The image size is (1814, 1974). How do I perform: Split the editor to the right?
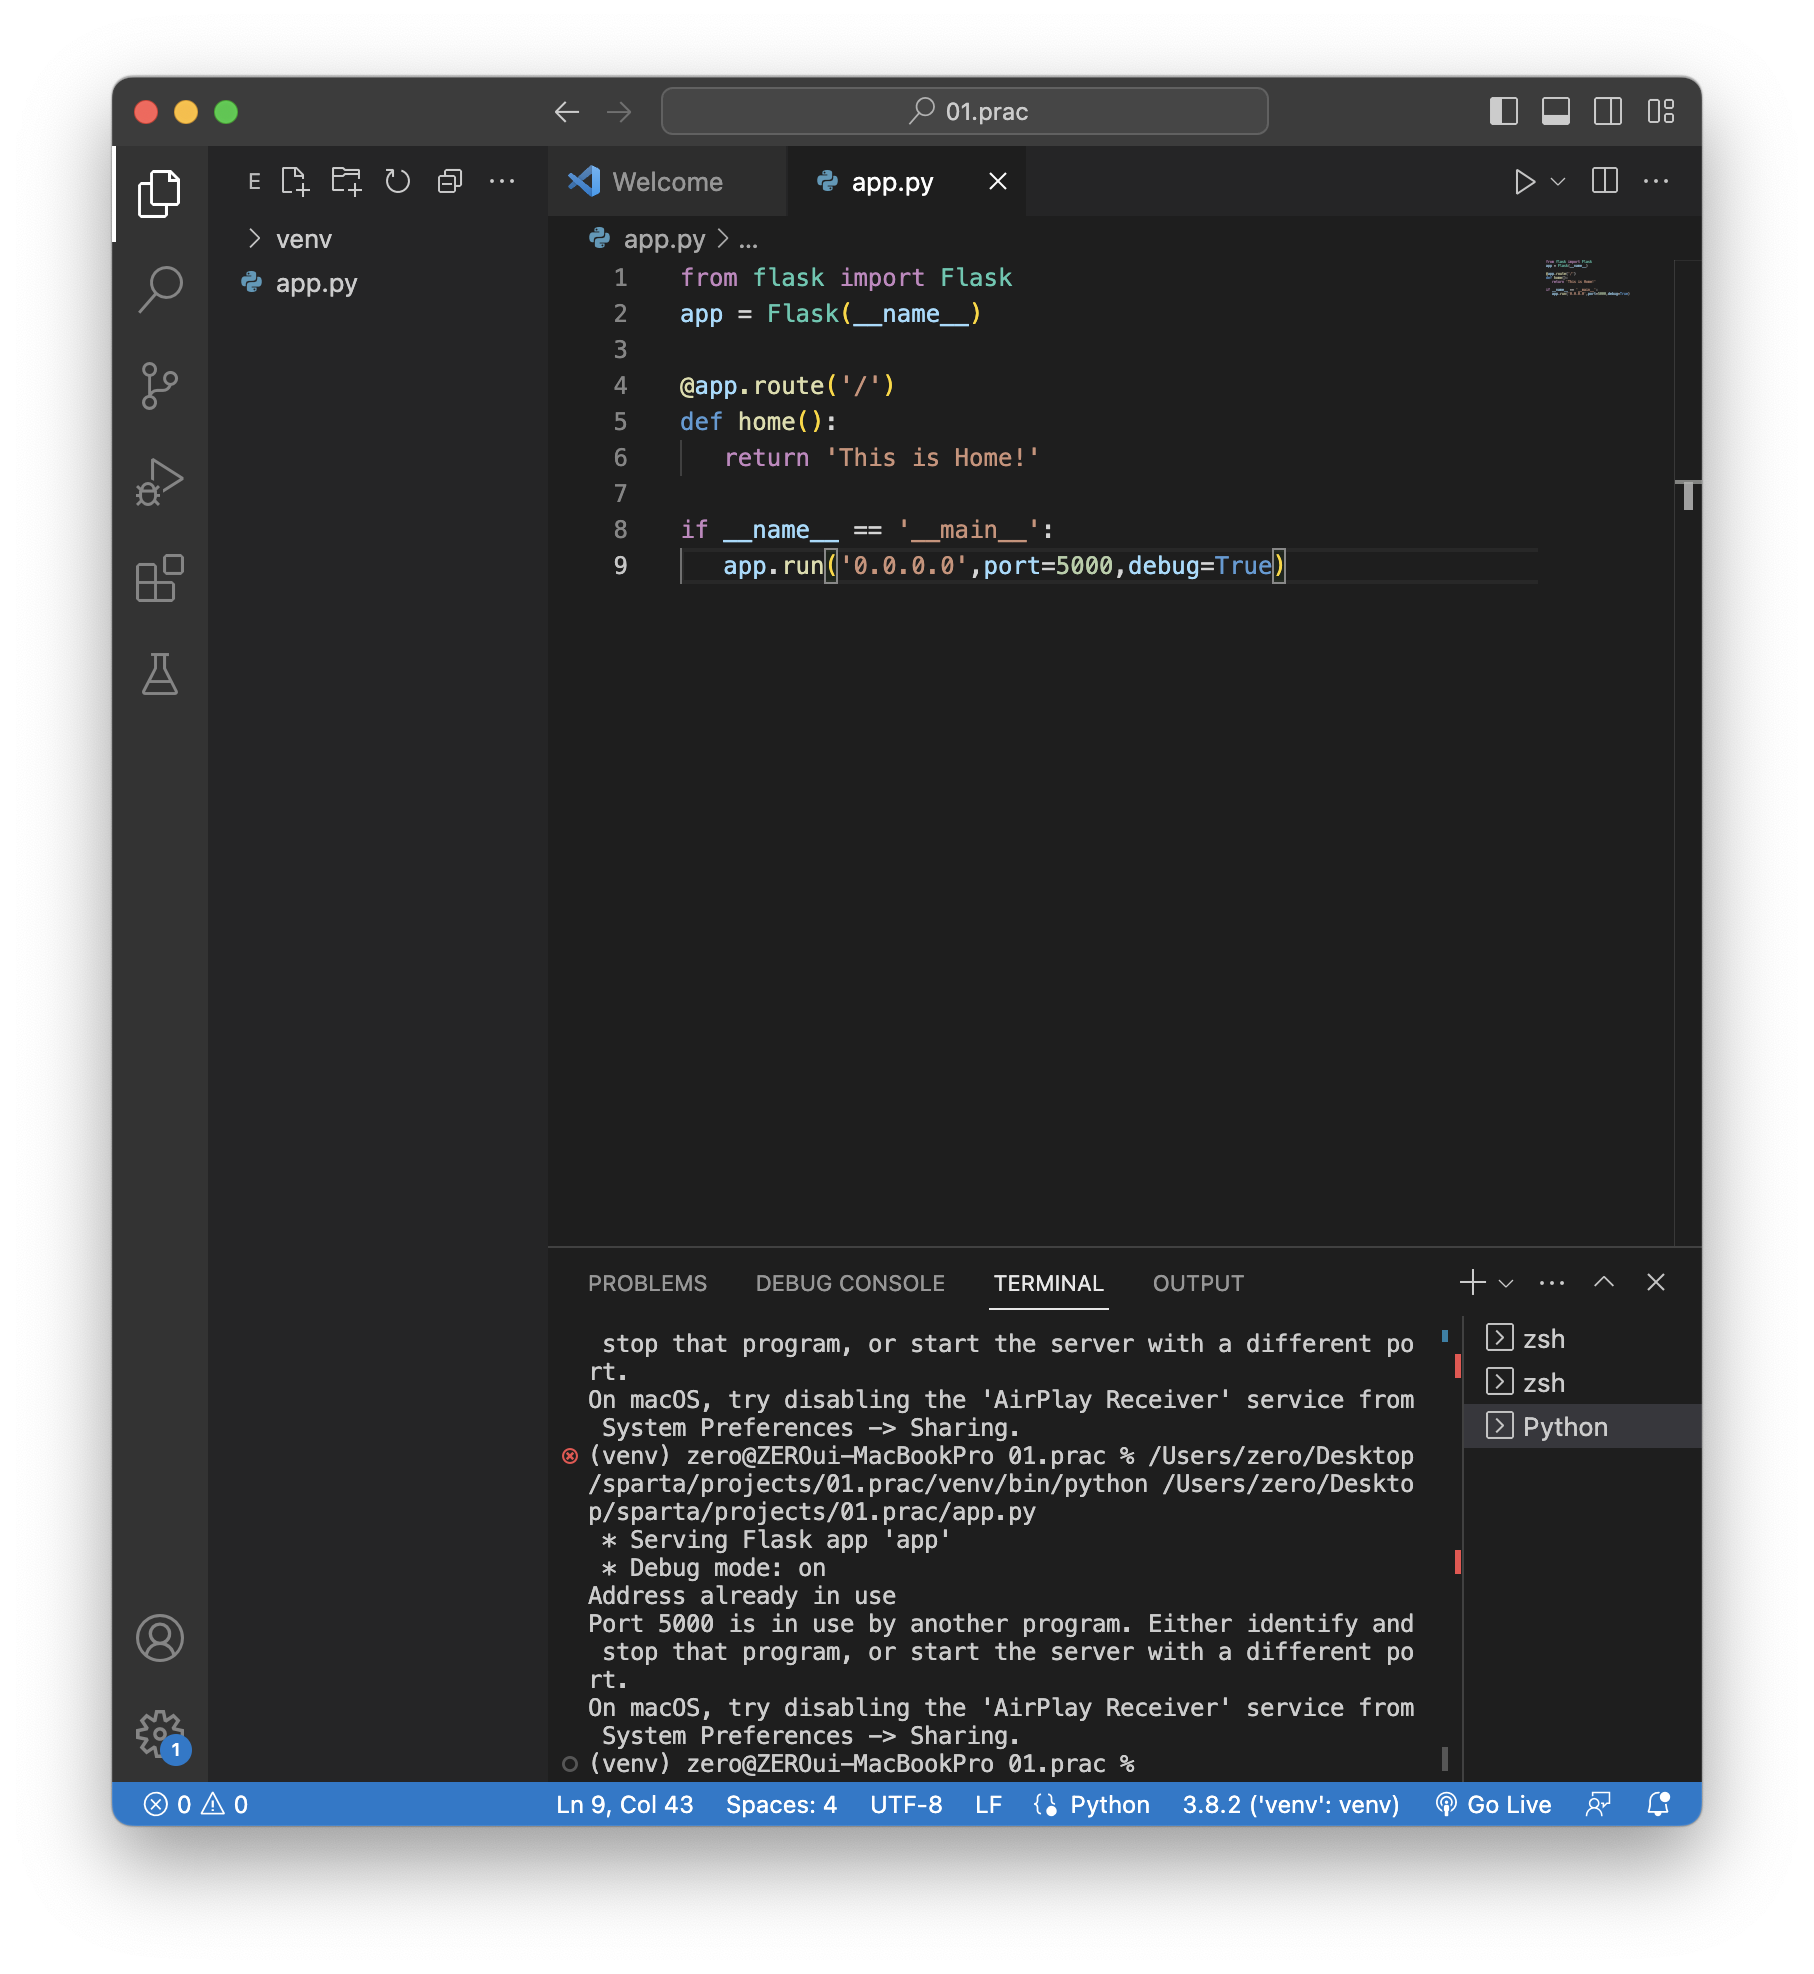tap(1605, 181)
